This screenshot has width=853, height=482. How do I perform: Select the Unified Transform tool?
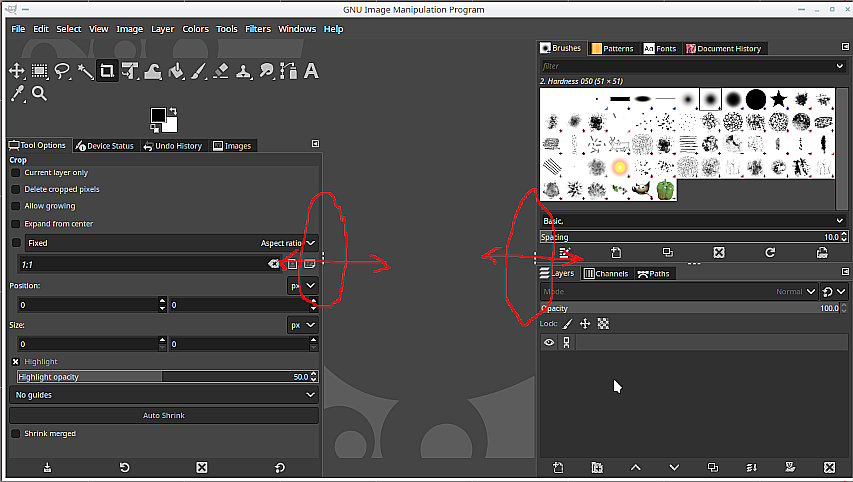(x=129, y=71)
